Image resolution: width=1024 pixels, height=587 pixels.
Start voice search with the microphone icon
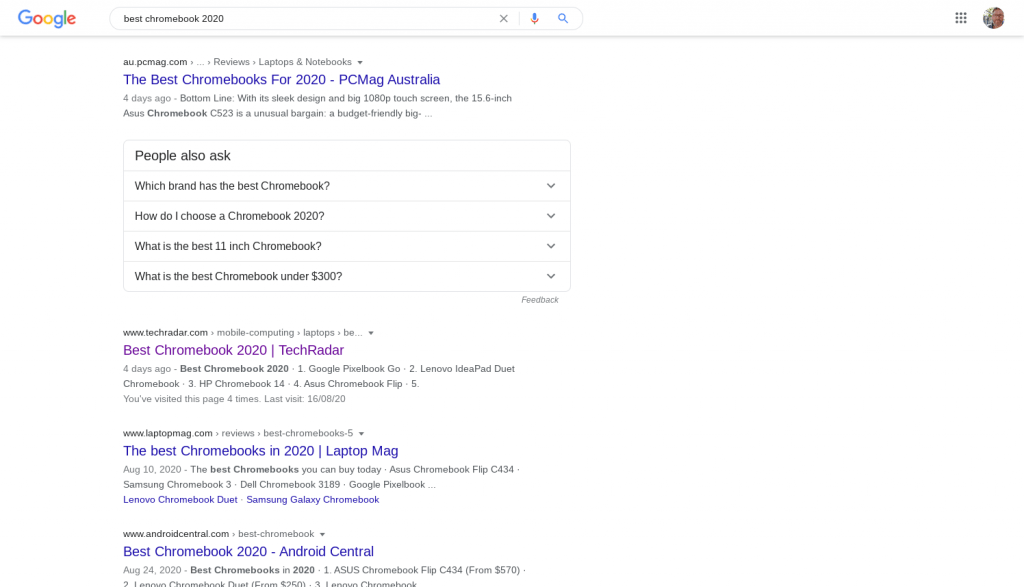pos(534,18)
